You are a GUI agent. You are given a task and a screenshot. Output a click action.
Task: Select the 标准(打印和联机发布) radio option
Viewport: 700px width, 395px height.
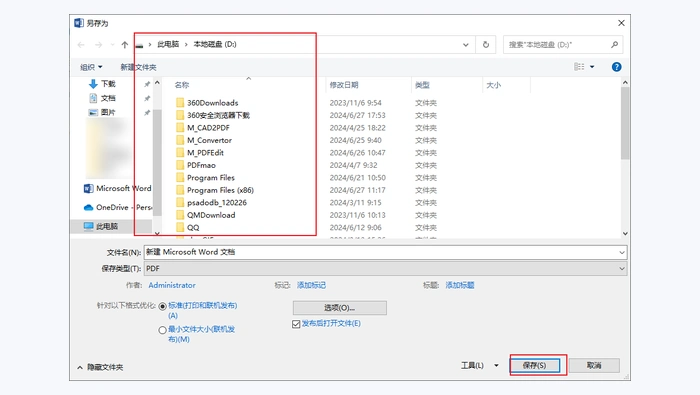[162, 306]
